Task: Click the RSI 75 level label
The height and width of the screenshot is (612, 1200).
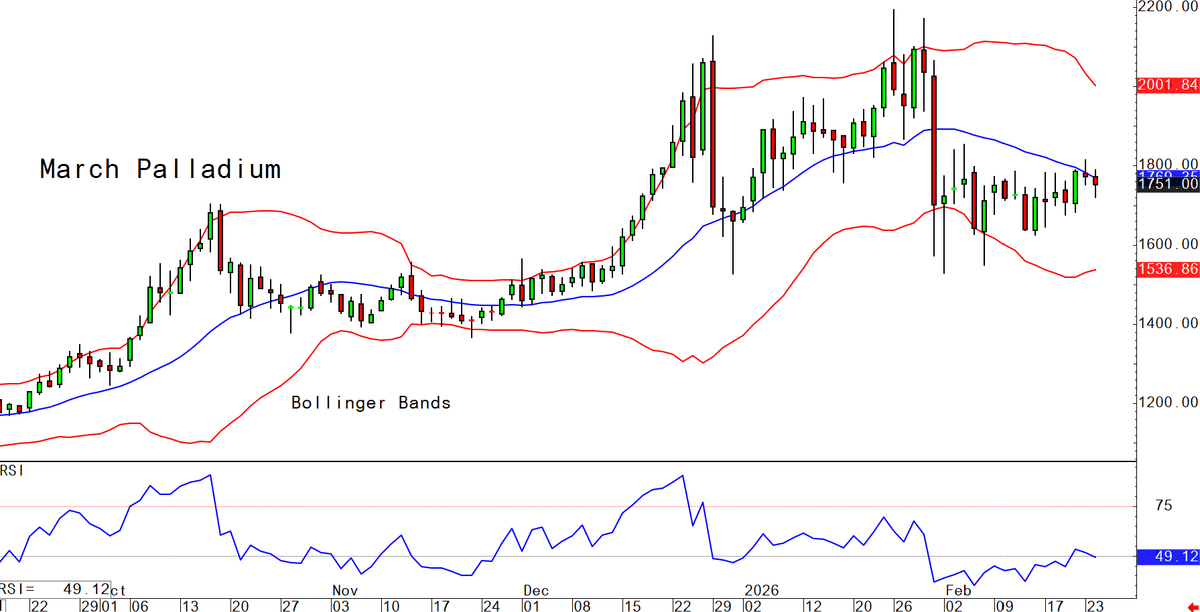Action: pyautogui.click(x=1163, y=507)
